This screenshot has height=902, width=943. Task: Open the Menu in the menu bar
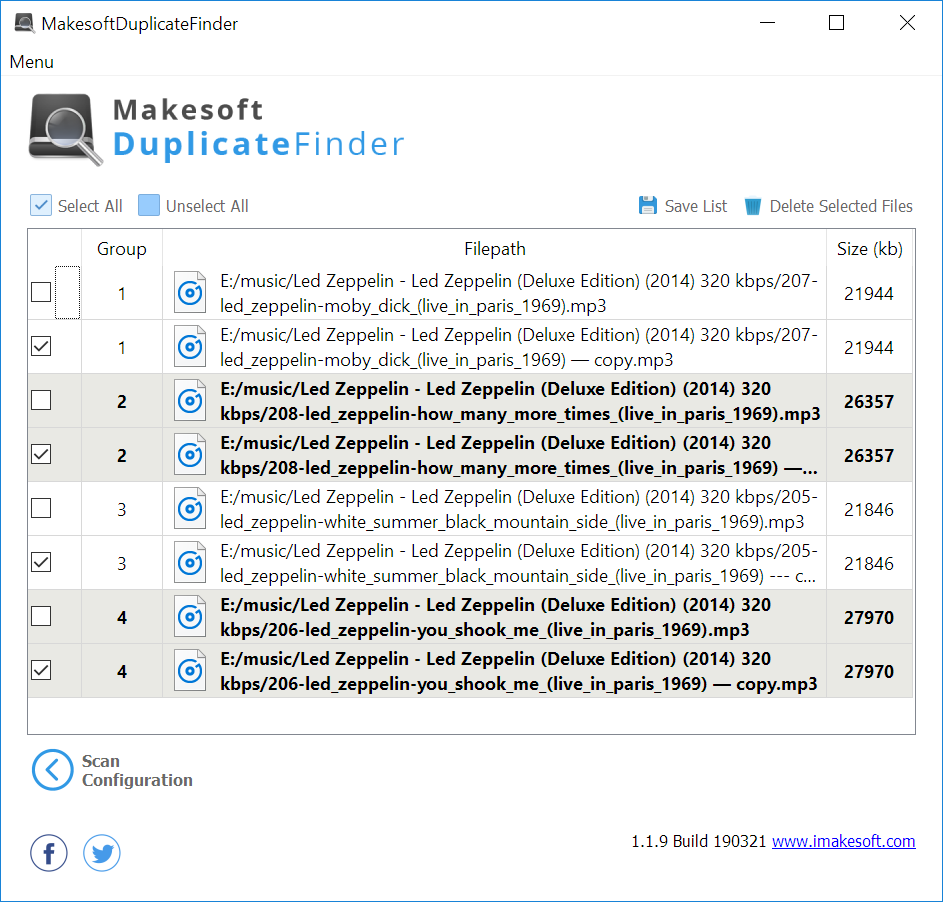coord(32,62)
